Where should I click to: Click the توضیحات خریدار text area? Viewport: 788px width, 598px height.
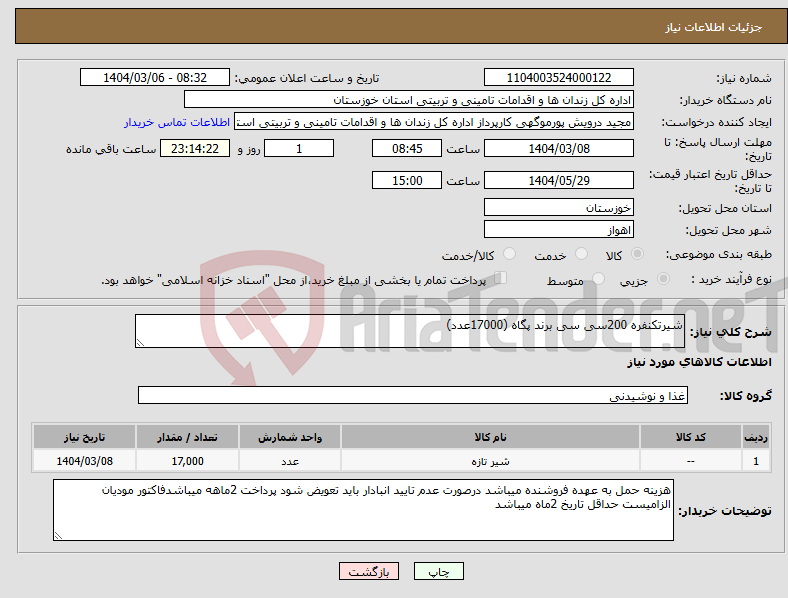tap(363, 510)
